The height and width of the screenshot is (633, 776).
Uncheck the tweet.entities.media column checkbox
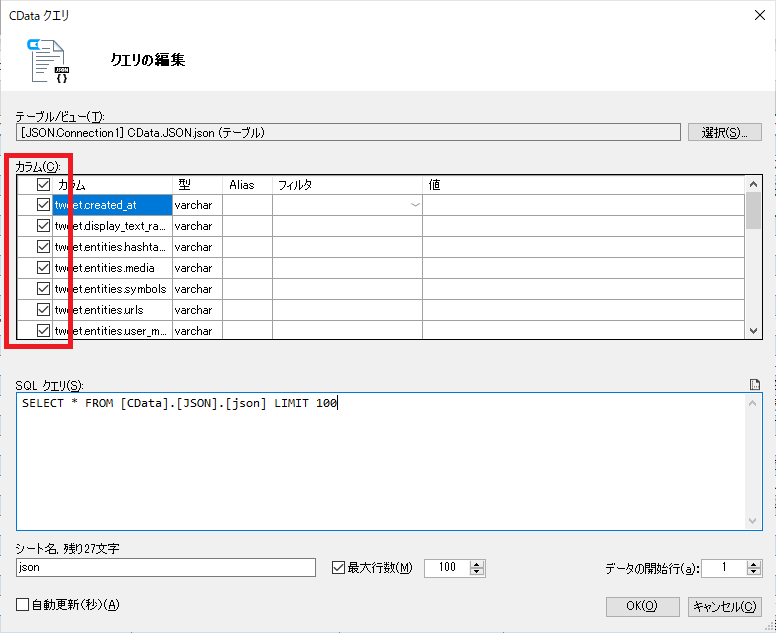point(43,268)
